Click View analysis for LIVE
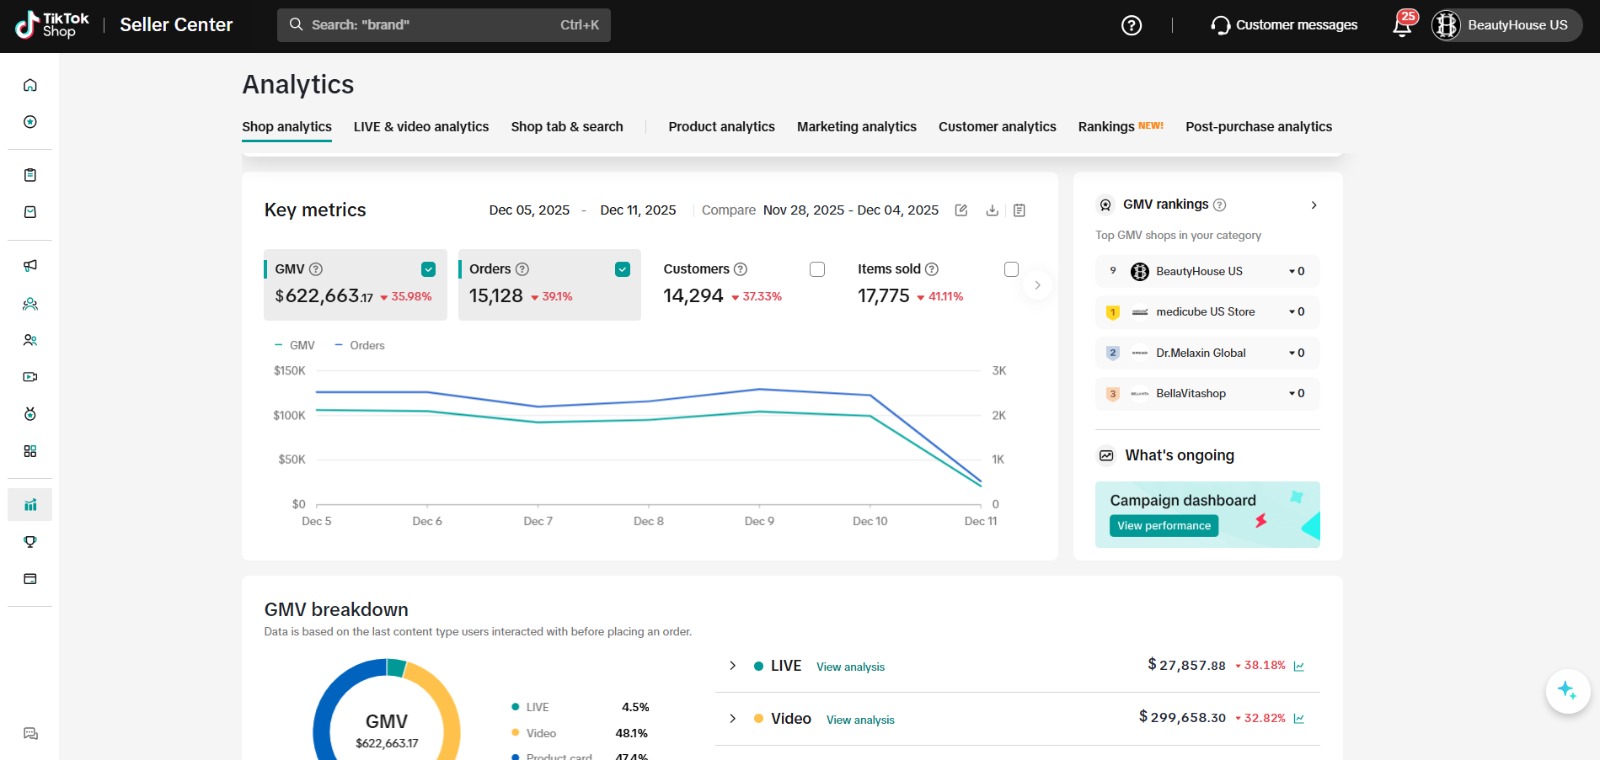 click(850, 667)
